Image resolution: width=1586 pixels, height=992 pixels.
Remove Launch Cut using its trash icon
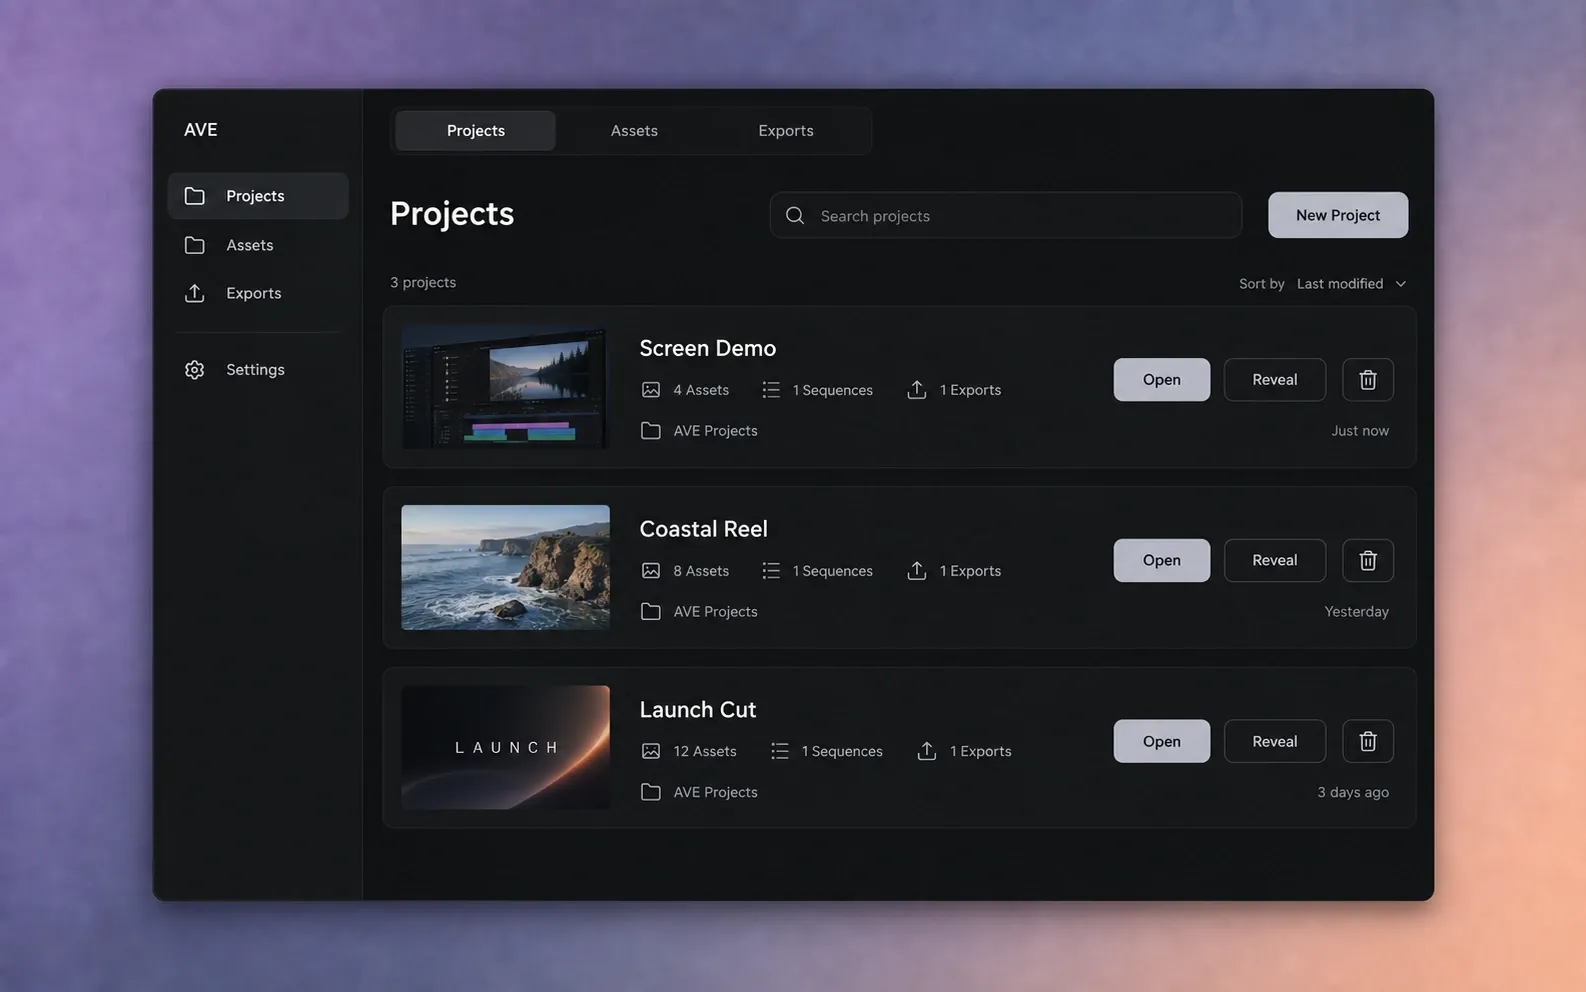pos(1367,742)
